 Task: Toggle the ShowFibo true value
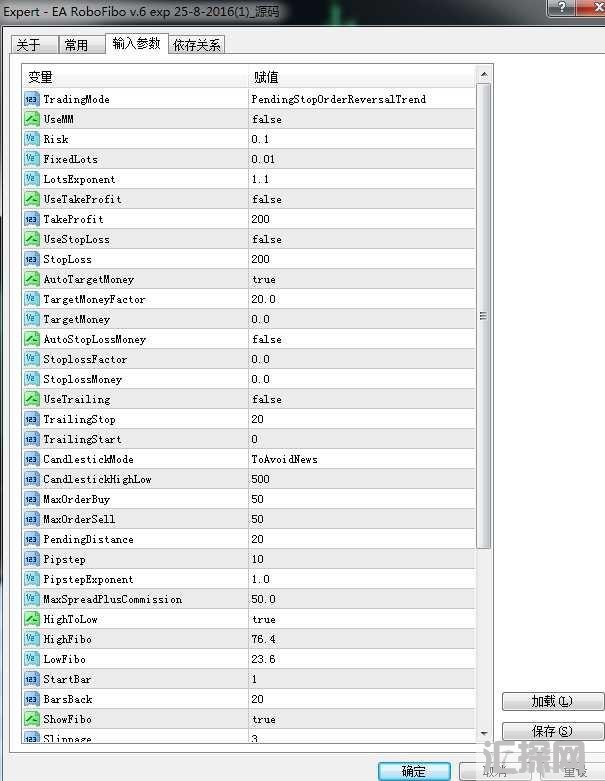(x=264, y=719)
